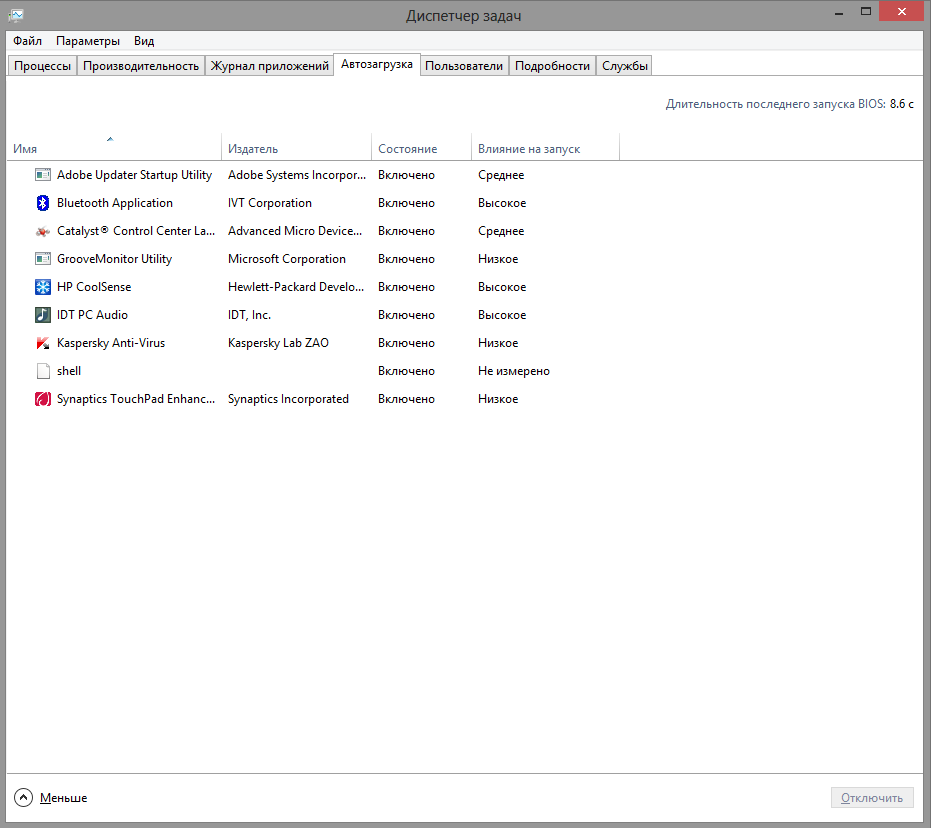Sort by the Состояние column header
The image size is (931, 828).
(x=407, y=149)
